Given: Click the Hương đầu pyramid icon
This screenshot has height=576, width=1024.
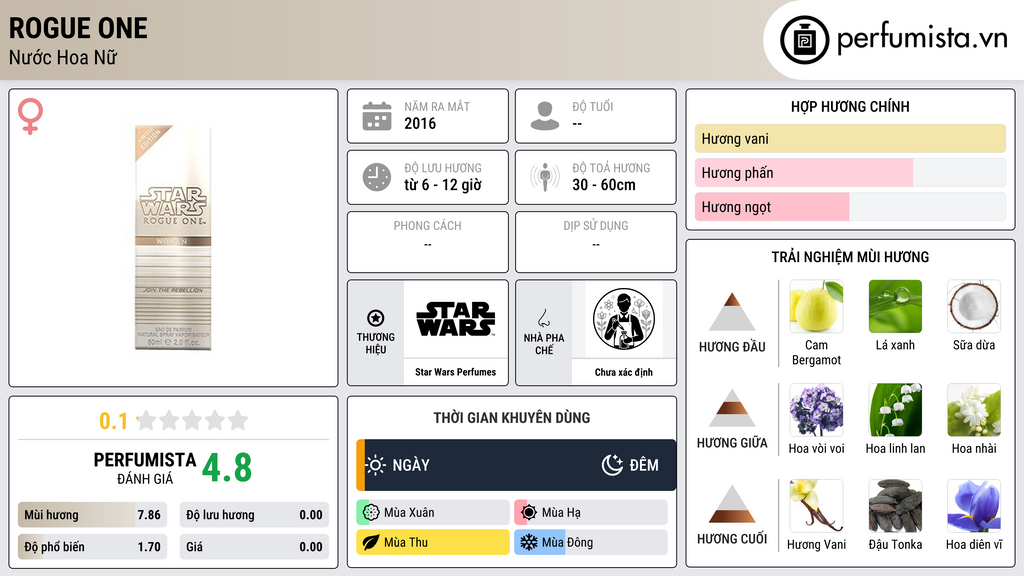Looking at the screenshot, I should (732, 312).
